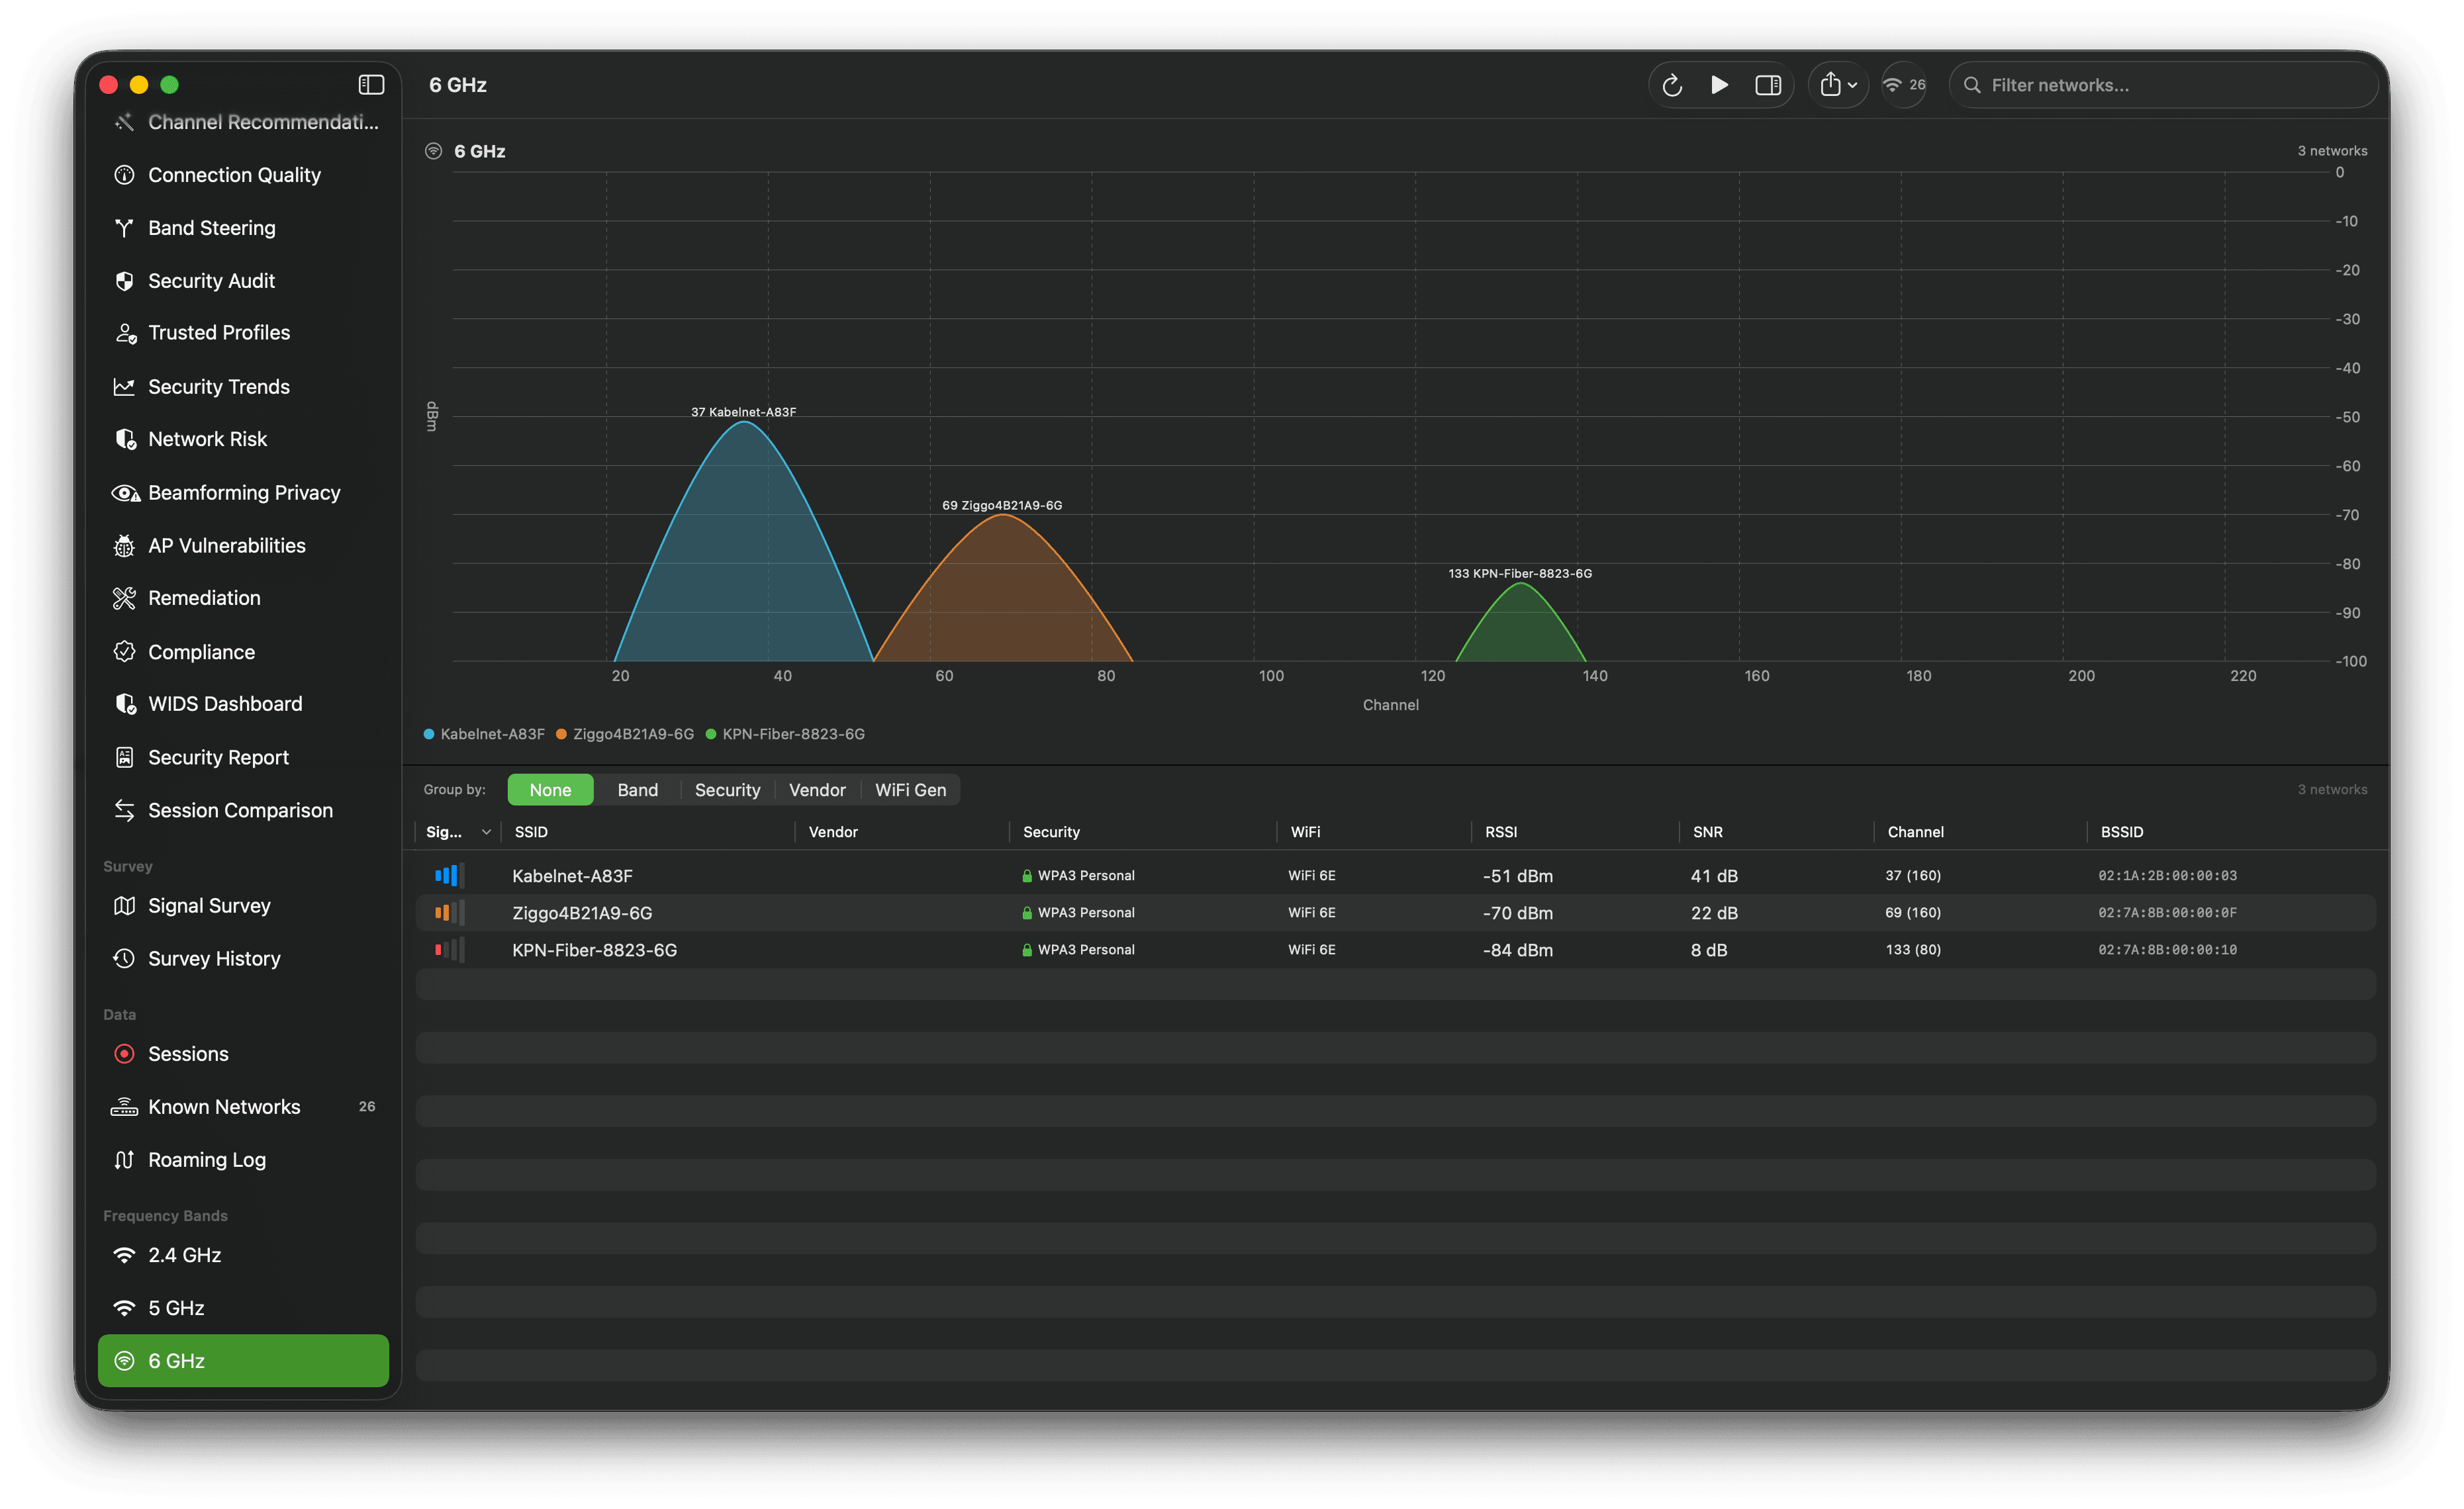Open Security Audit

click(244, 281)
